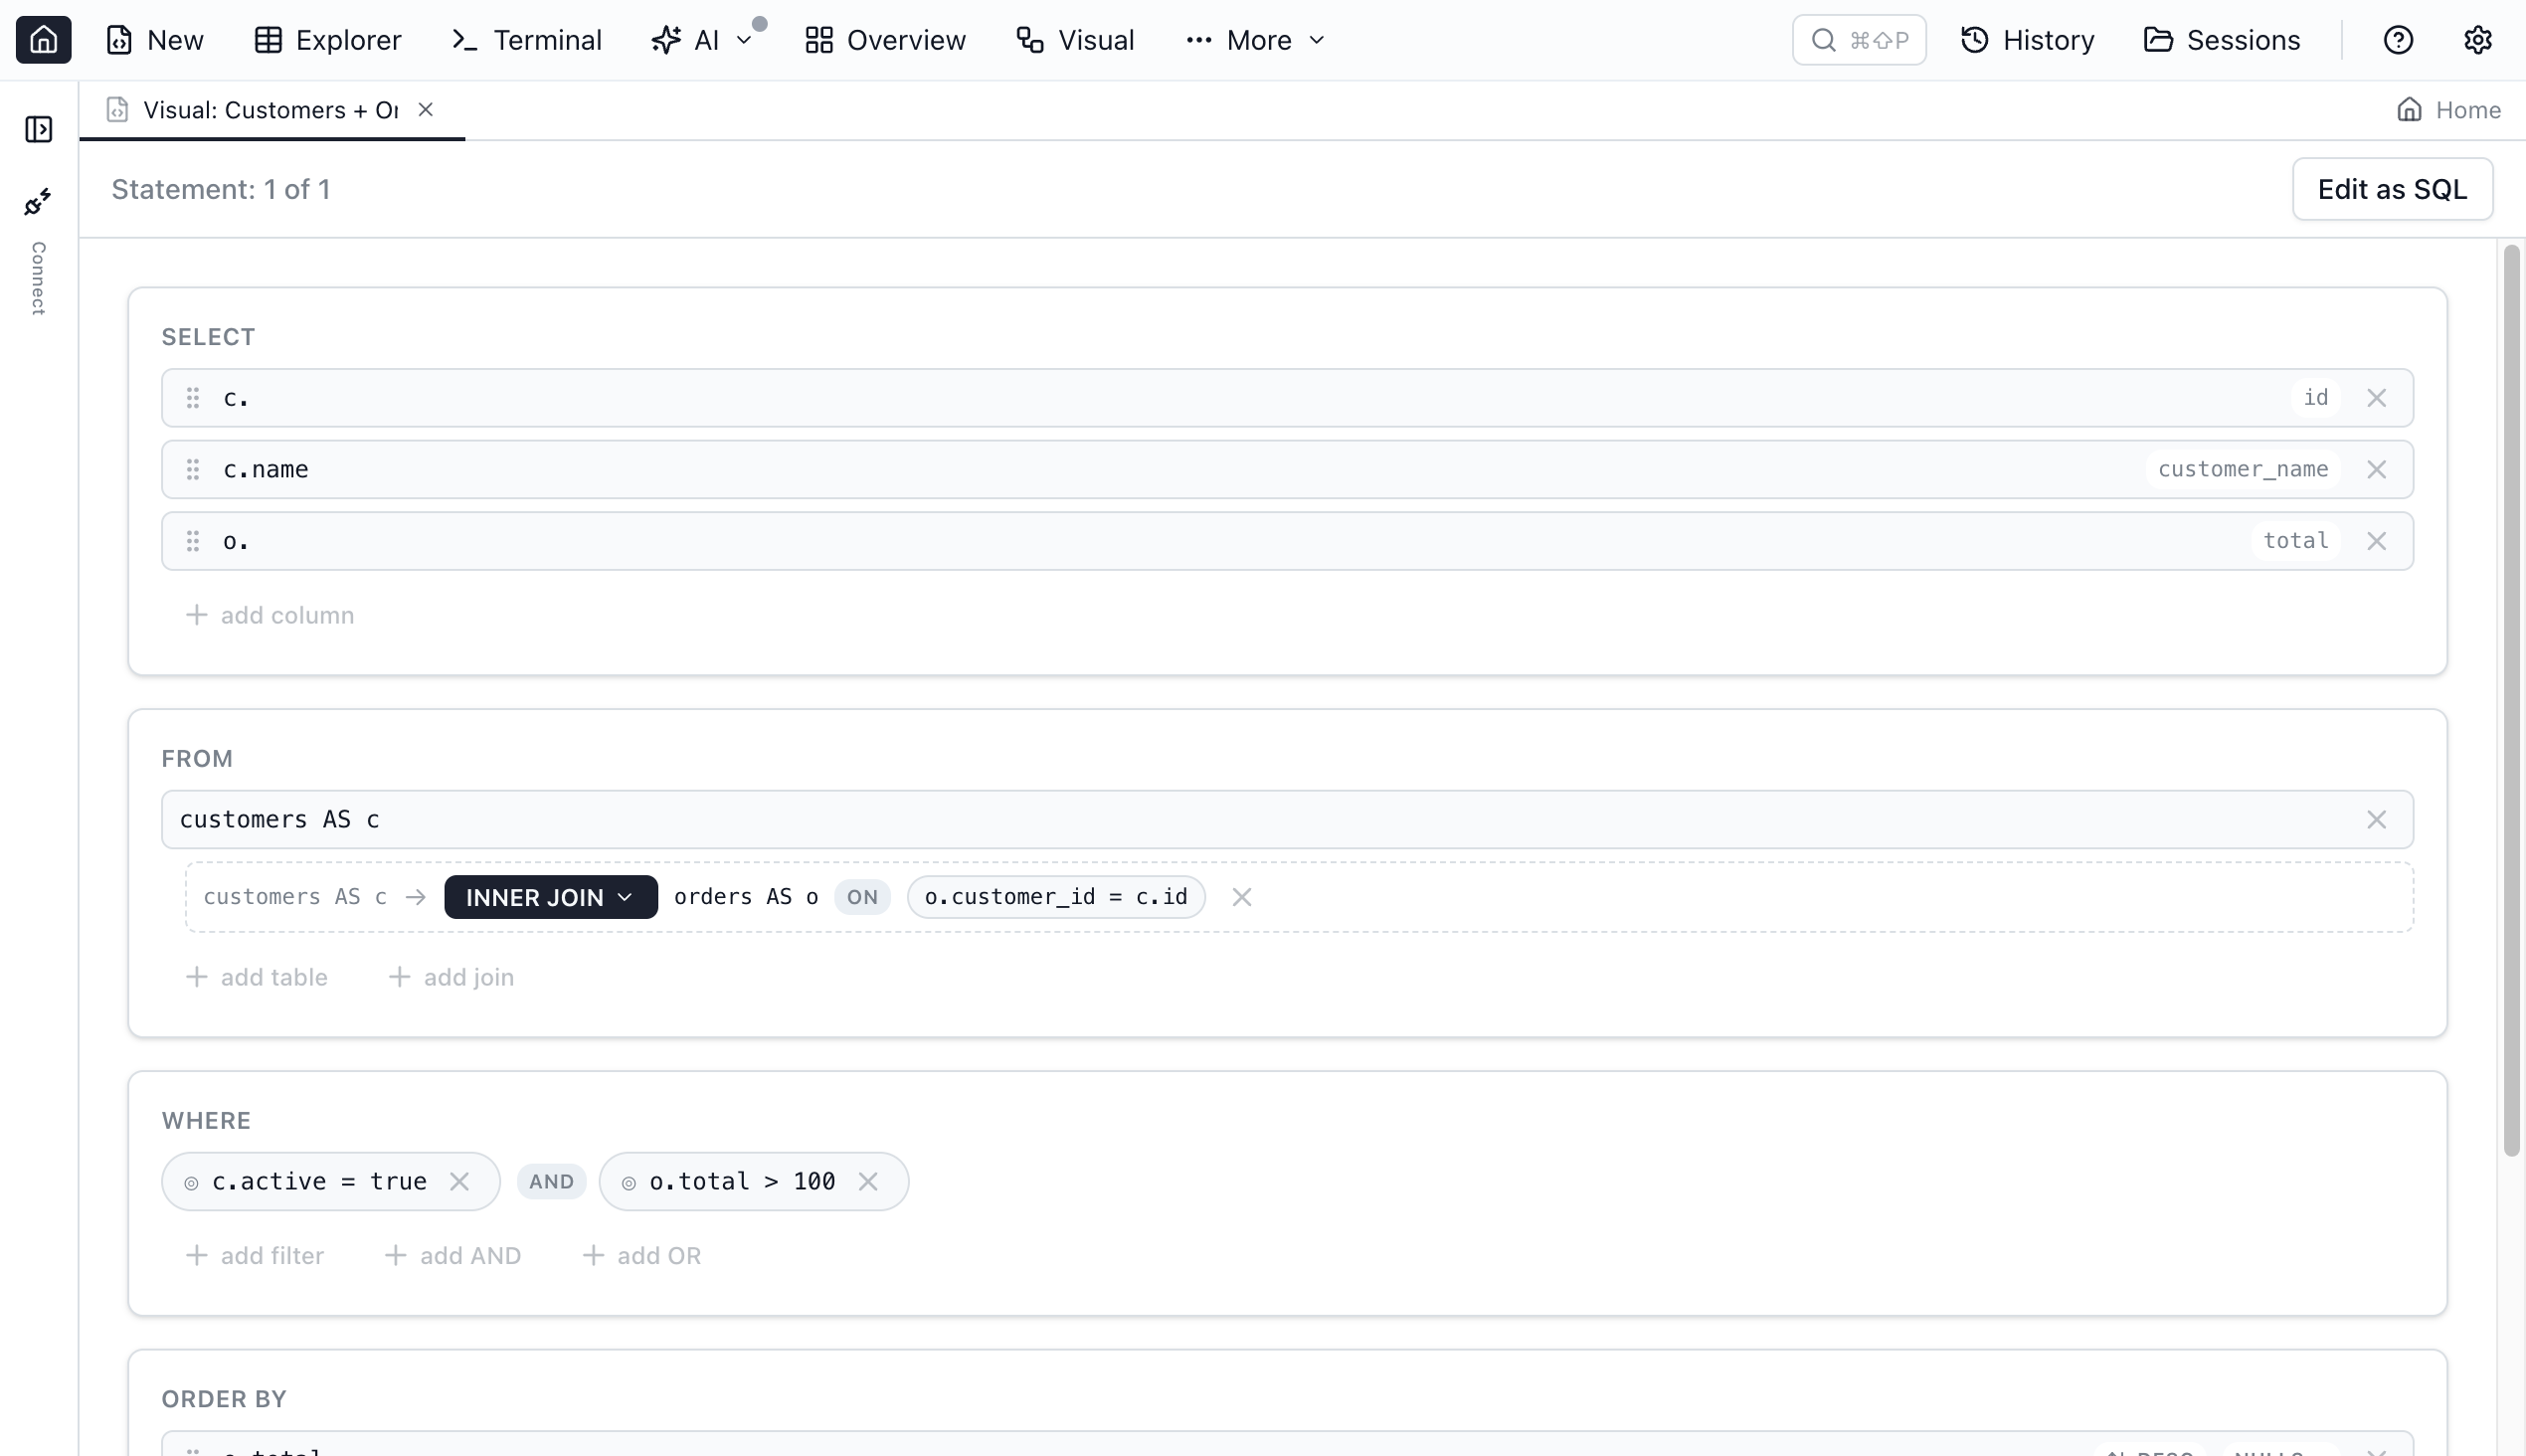Edit customers AS c table field
The width and height of the screenshot is (2526, 1456).
pos(1287,820)
